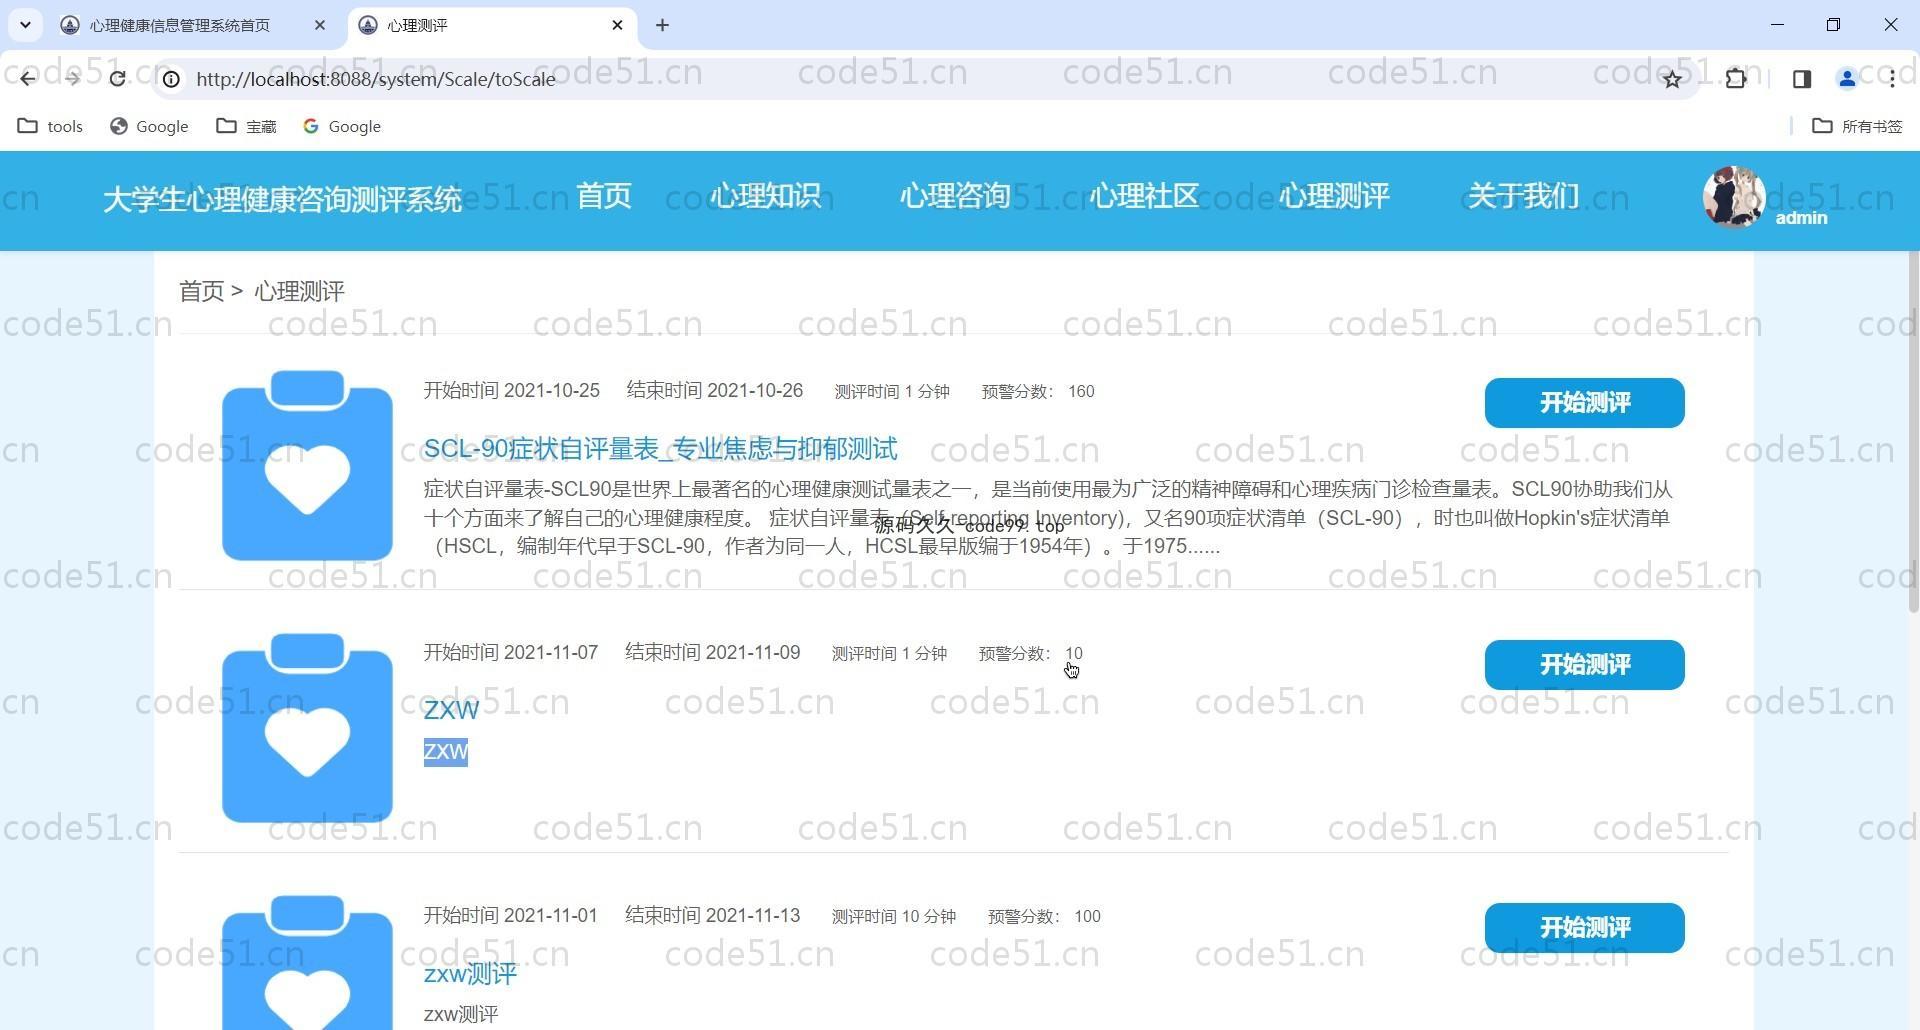
Task: Start the SCL-90 assessment with 开始测评
Action: [x=1584, y=403]
